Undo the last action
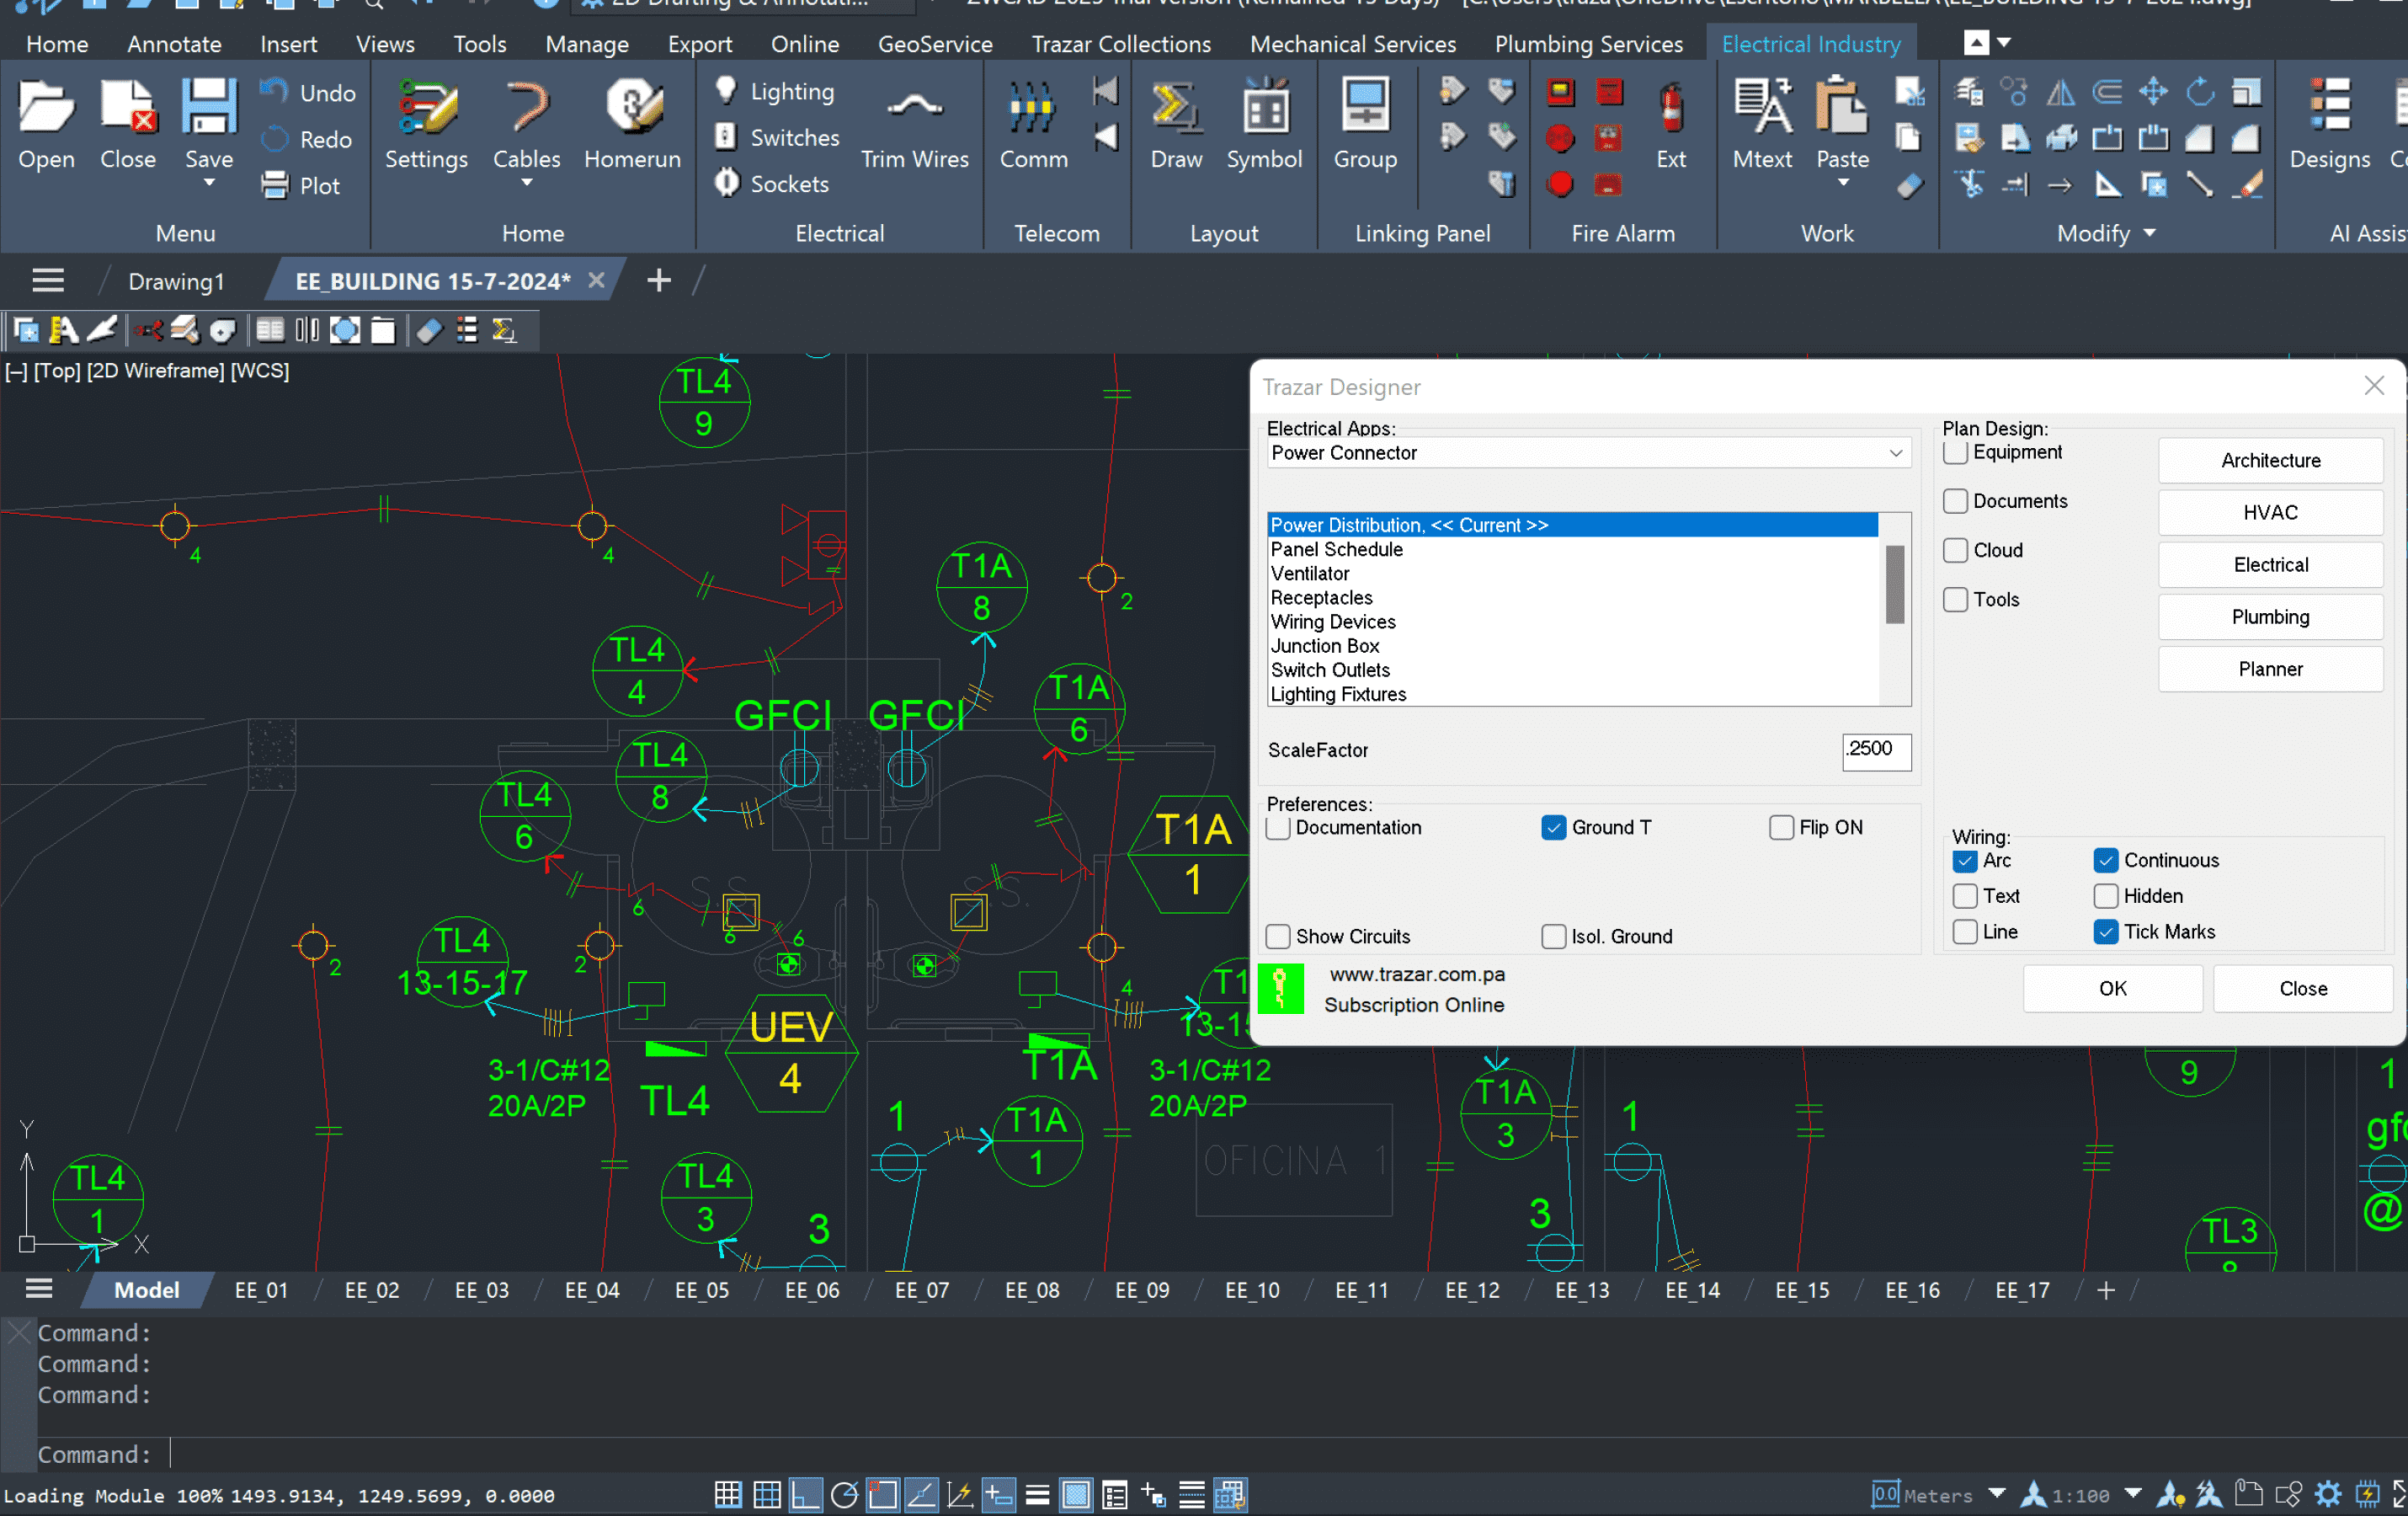 (307, 92)
